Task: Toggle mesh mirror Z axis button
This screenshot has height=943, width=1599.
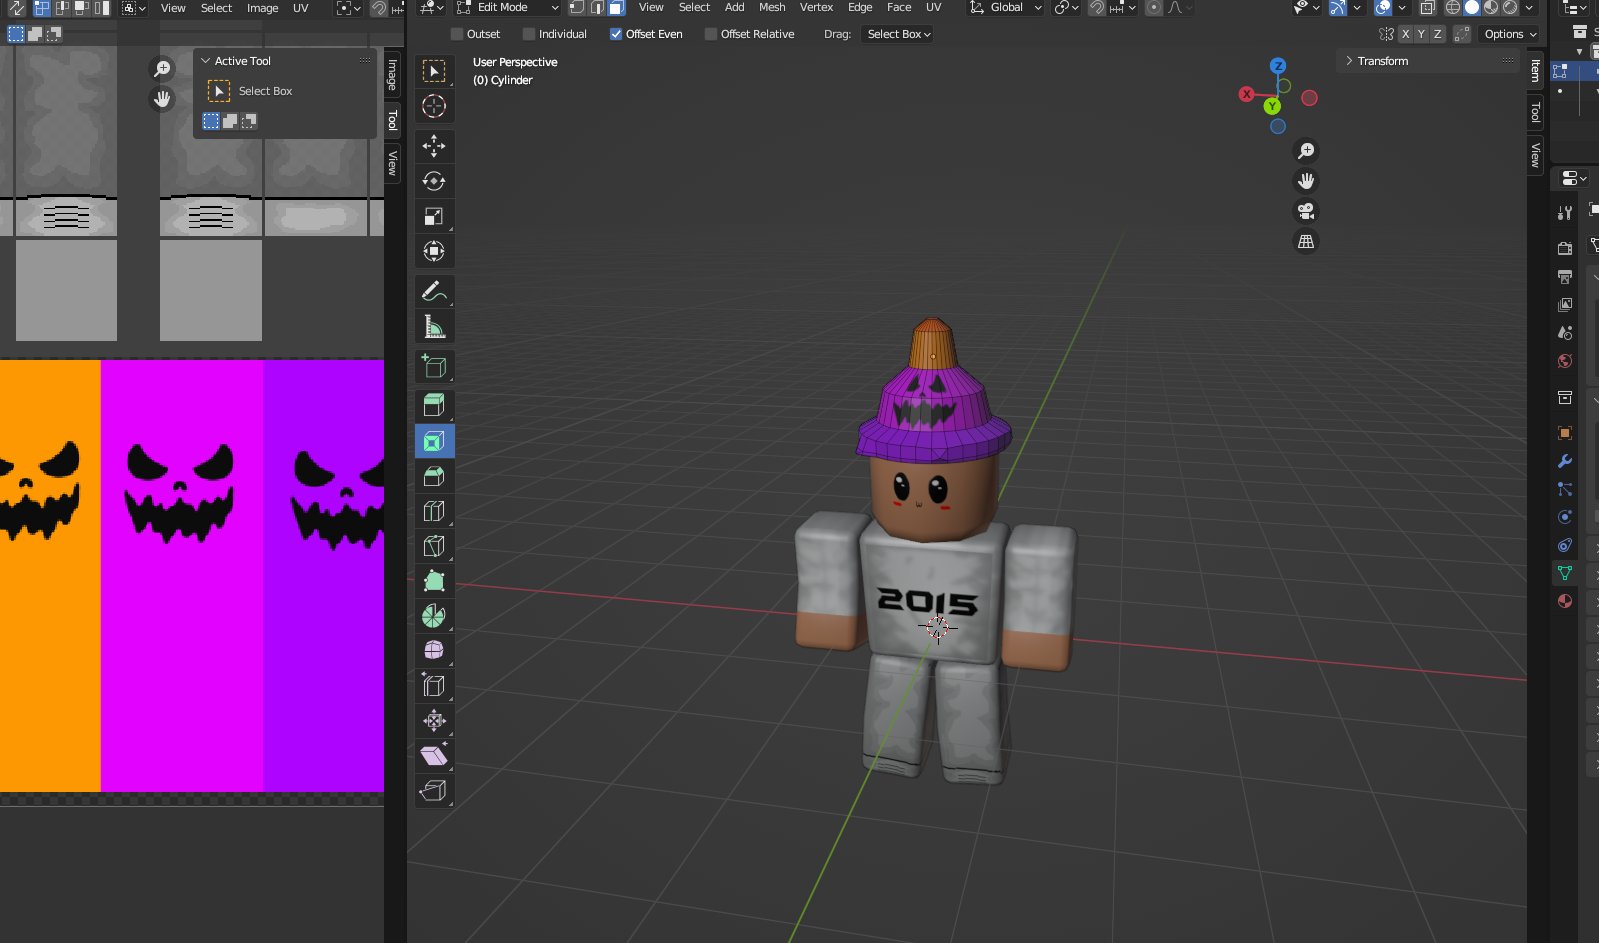Action: click(x=1437, y=34)
